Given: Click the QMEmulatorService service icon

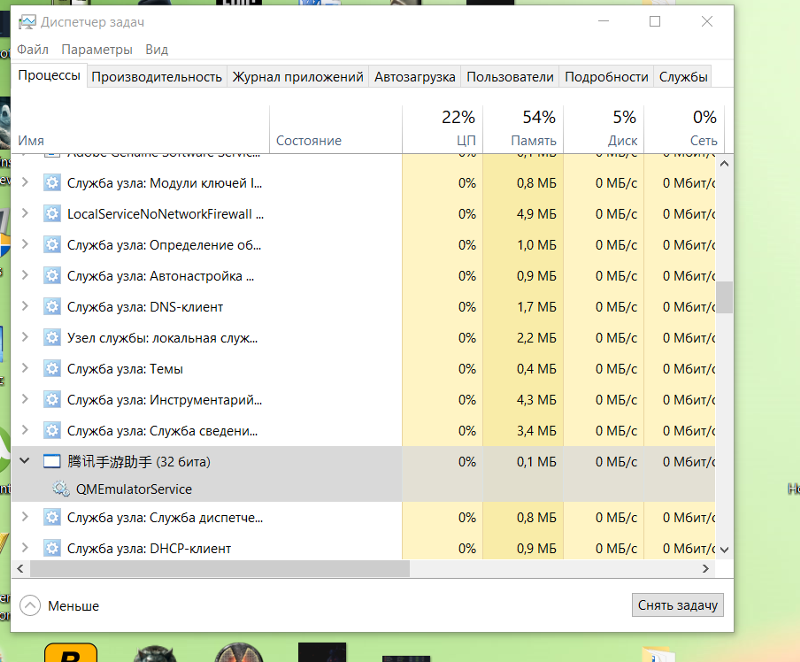Looking at the screenshot, I should [61, 490].
